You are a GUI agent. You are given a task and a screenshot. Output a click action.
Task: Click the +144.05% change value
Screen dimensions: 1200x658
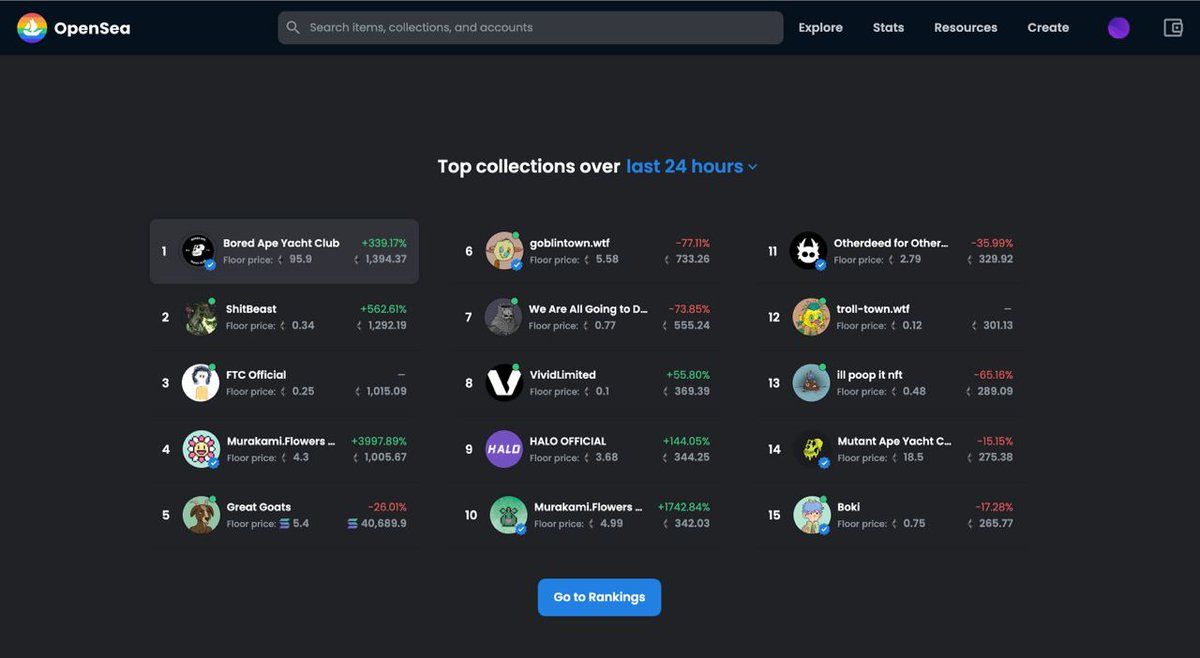[686, 441]
